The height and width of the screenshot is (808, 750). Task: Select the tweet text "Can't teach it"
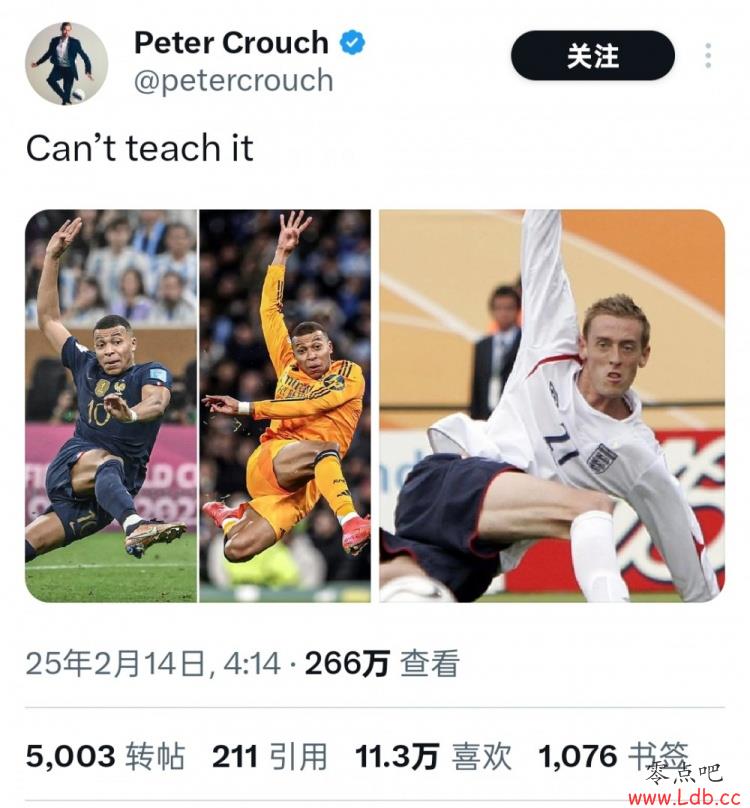(x=140, y=148)
